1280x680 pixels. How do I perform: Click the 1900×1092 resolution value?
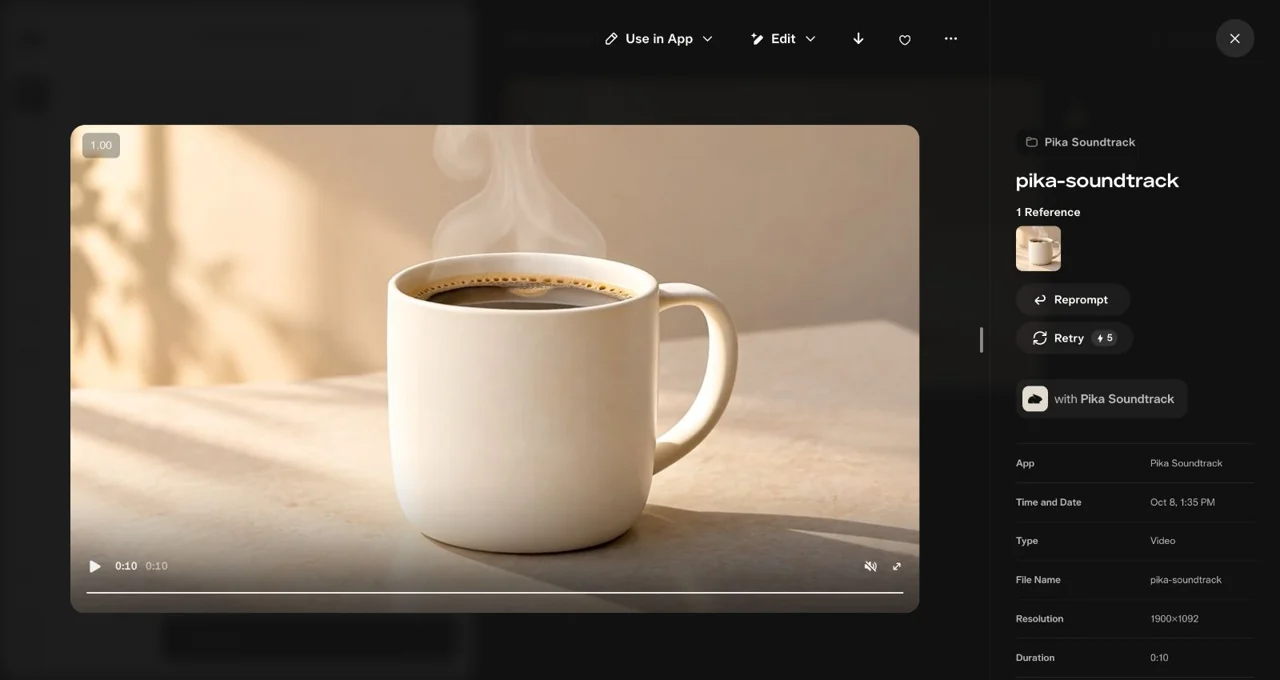pos(1174,619)
